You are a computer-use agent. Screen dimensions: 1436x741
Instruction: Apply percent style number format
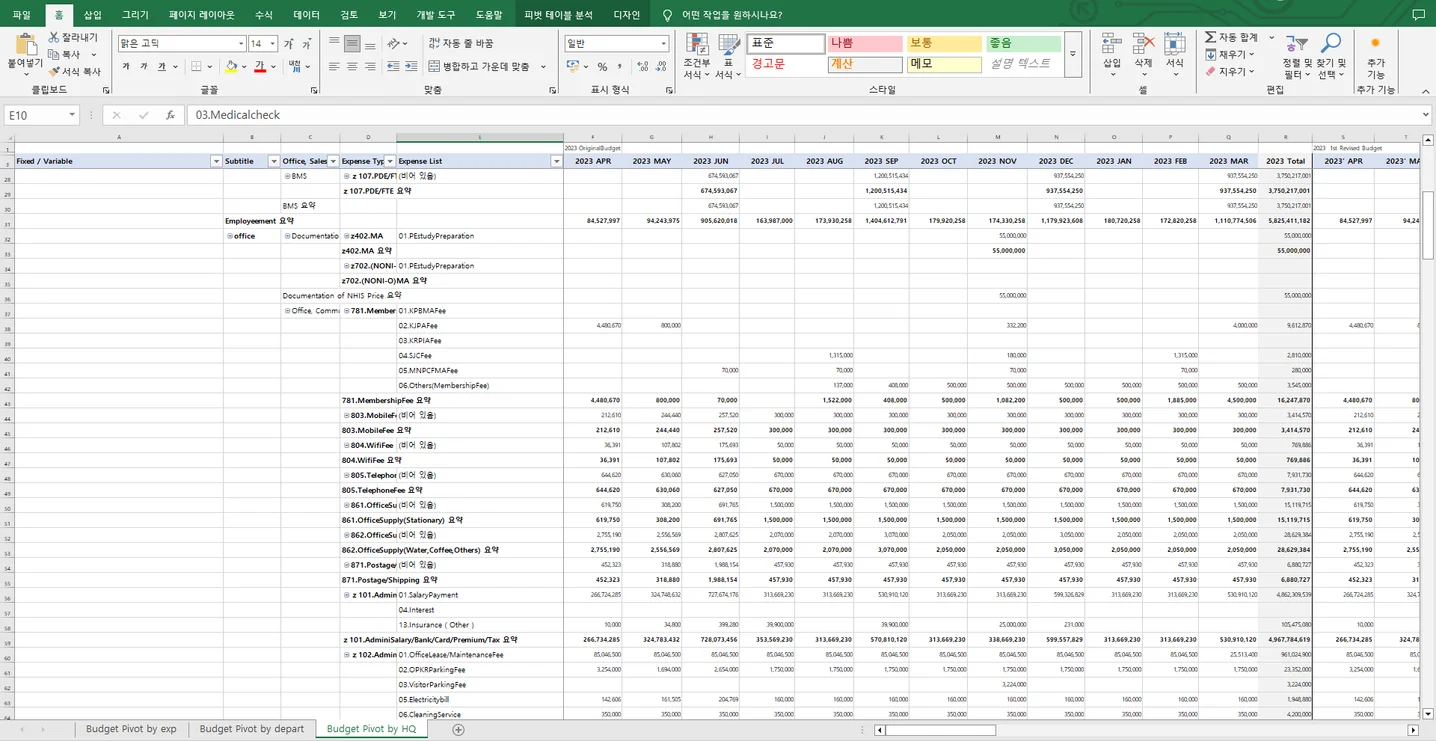(x=602, y=67)
